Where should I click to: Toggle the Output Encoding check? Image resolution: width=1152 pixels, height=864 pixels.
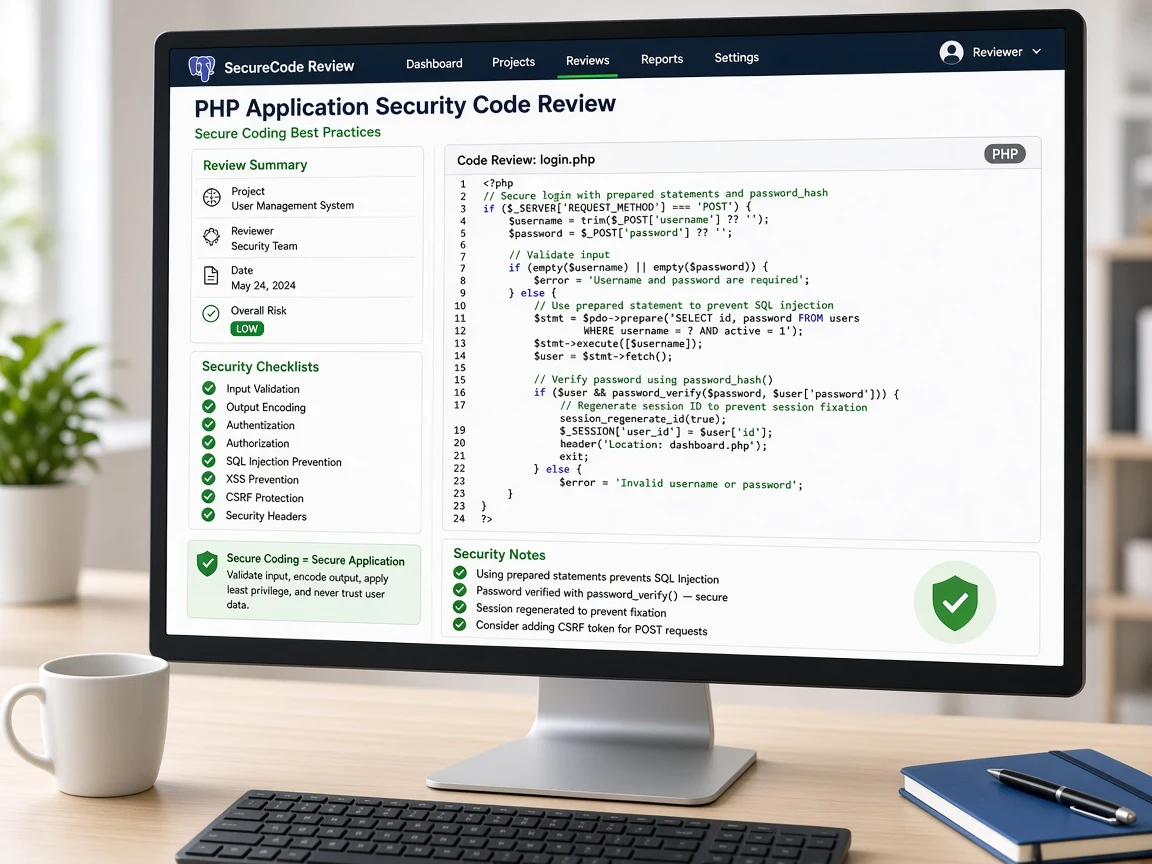(209, 406)
